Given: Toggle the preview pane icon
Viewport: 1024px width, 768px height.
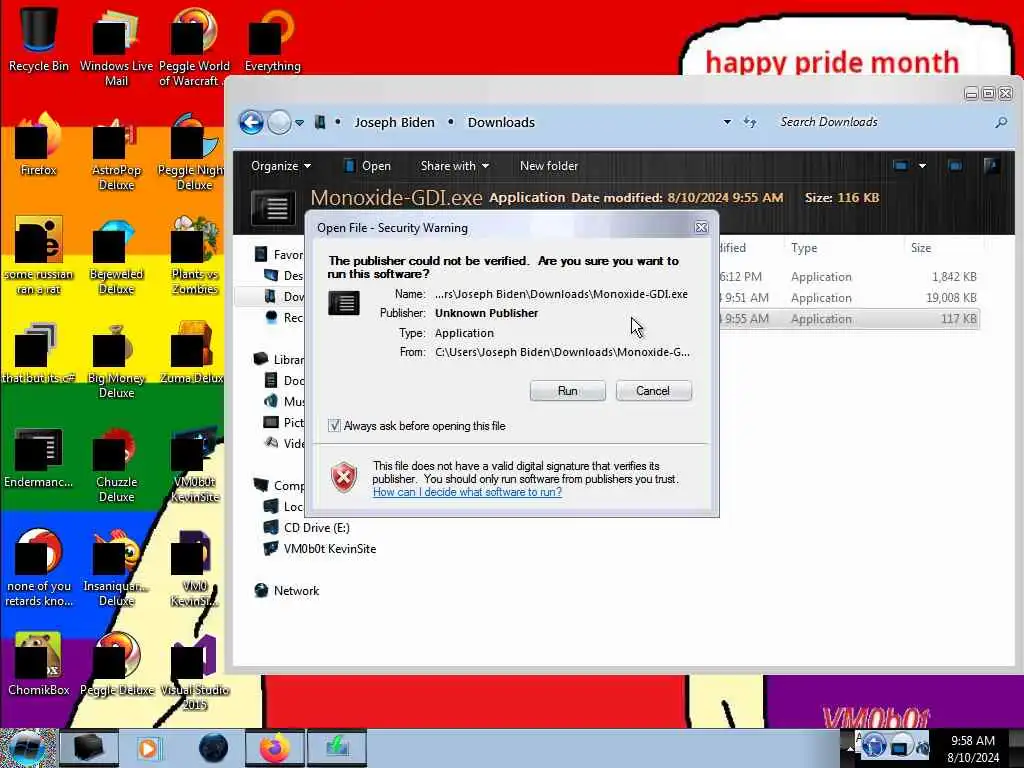Looking at the screenshot, I should (x=955, y=166).
